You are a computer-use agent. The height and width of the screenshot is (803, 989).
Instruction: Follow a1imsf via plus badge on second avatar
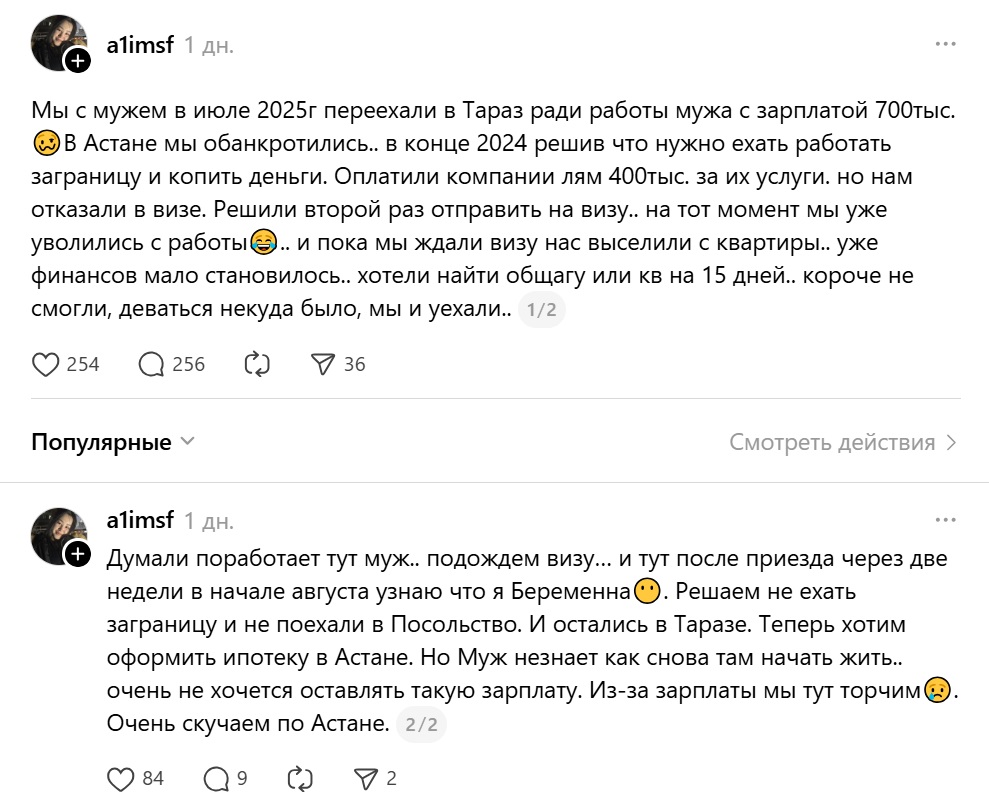pyautogui.click(x=78, y=554)
